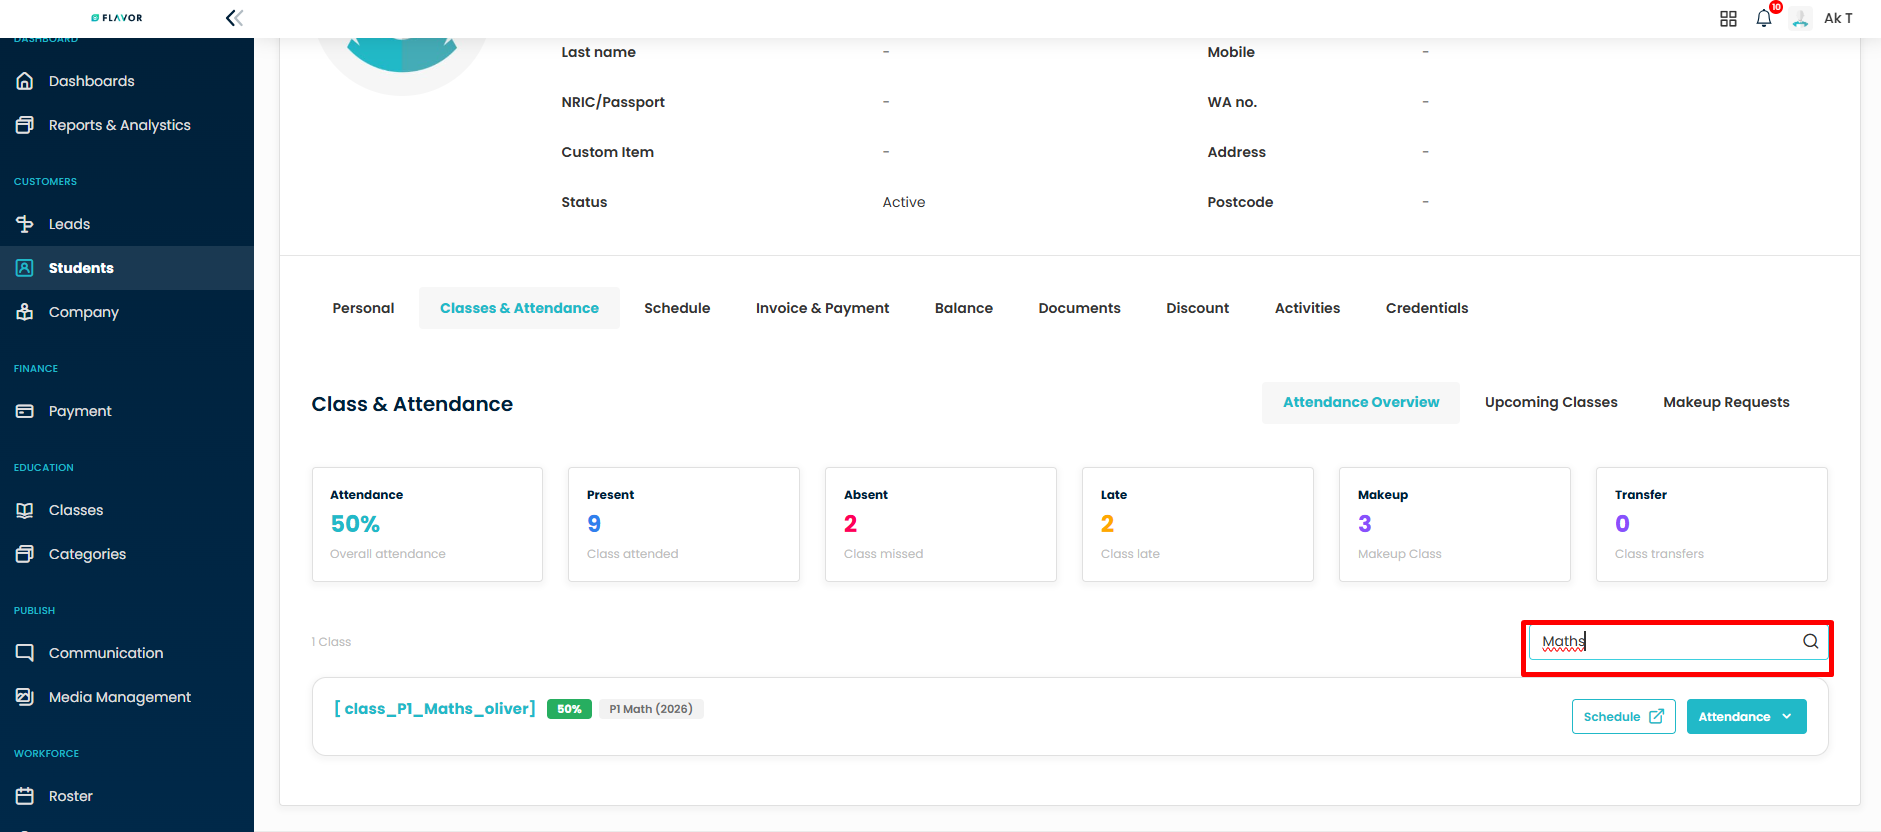Go to Leads menu item
The width and height of the screenshot is (1881, 832).
coord(127,224)
